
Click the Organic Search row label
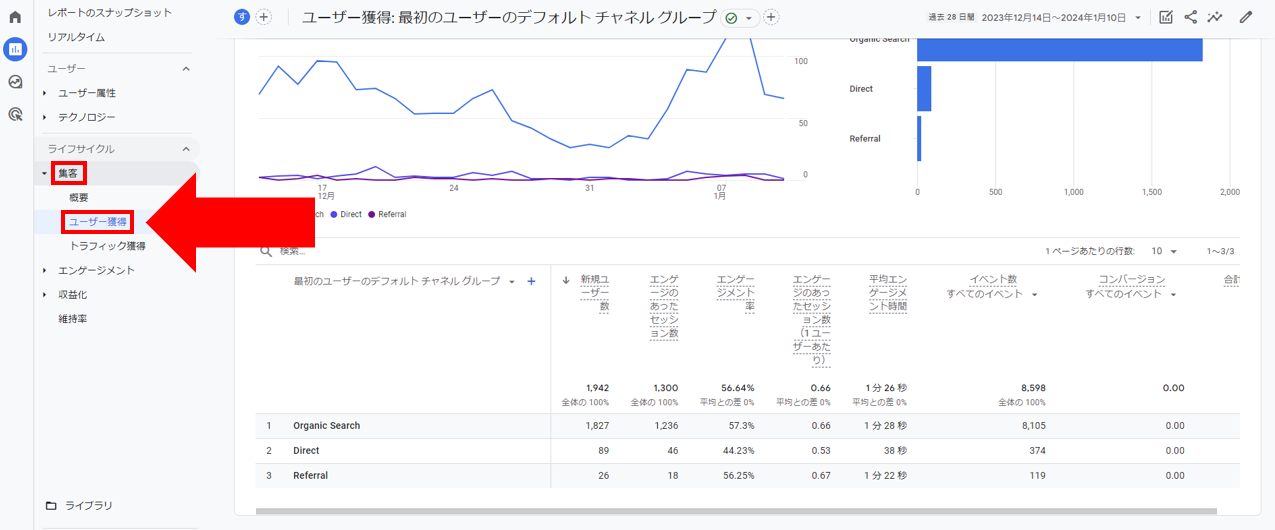[326, 426]
